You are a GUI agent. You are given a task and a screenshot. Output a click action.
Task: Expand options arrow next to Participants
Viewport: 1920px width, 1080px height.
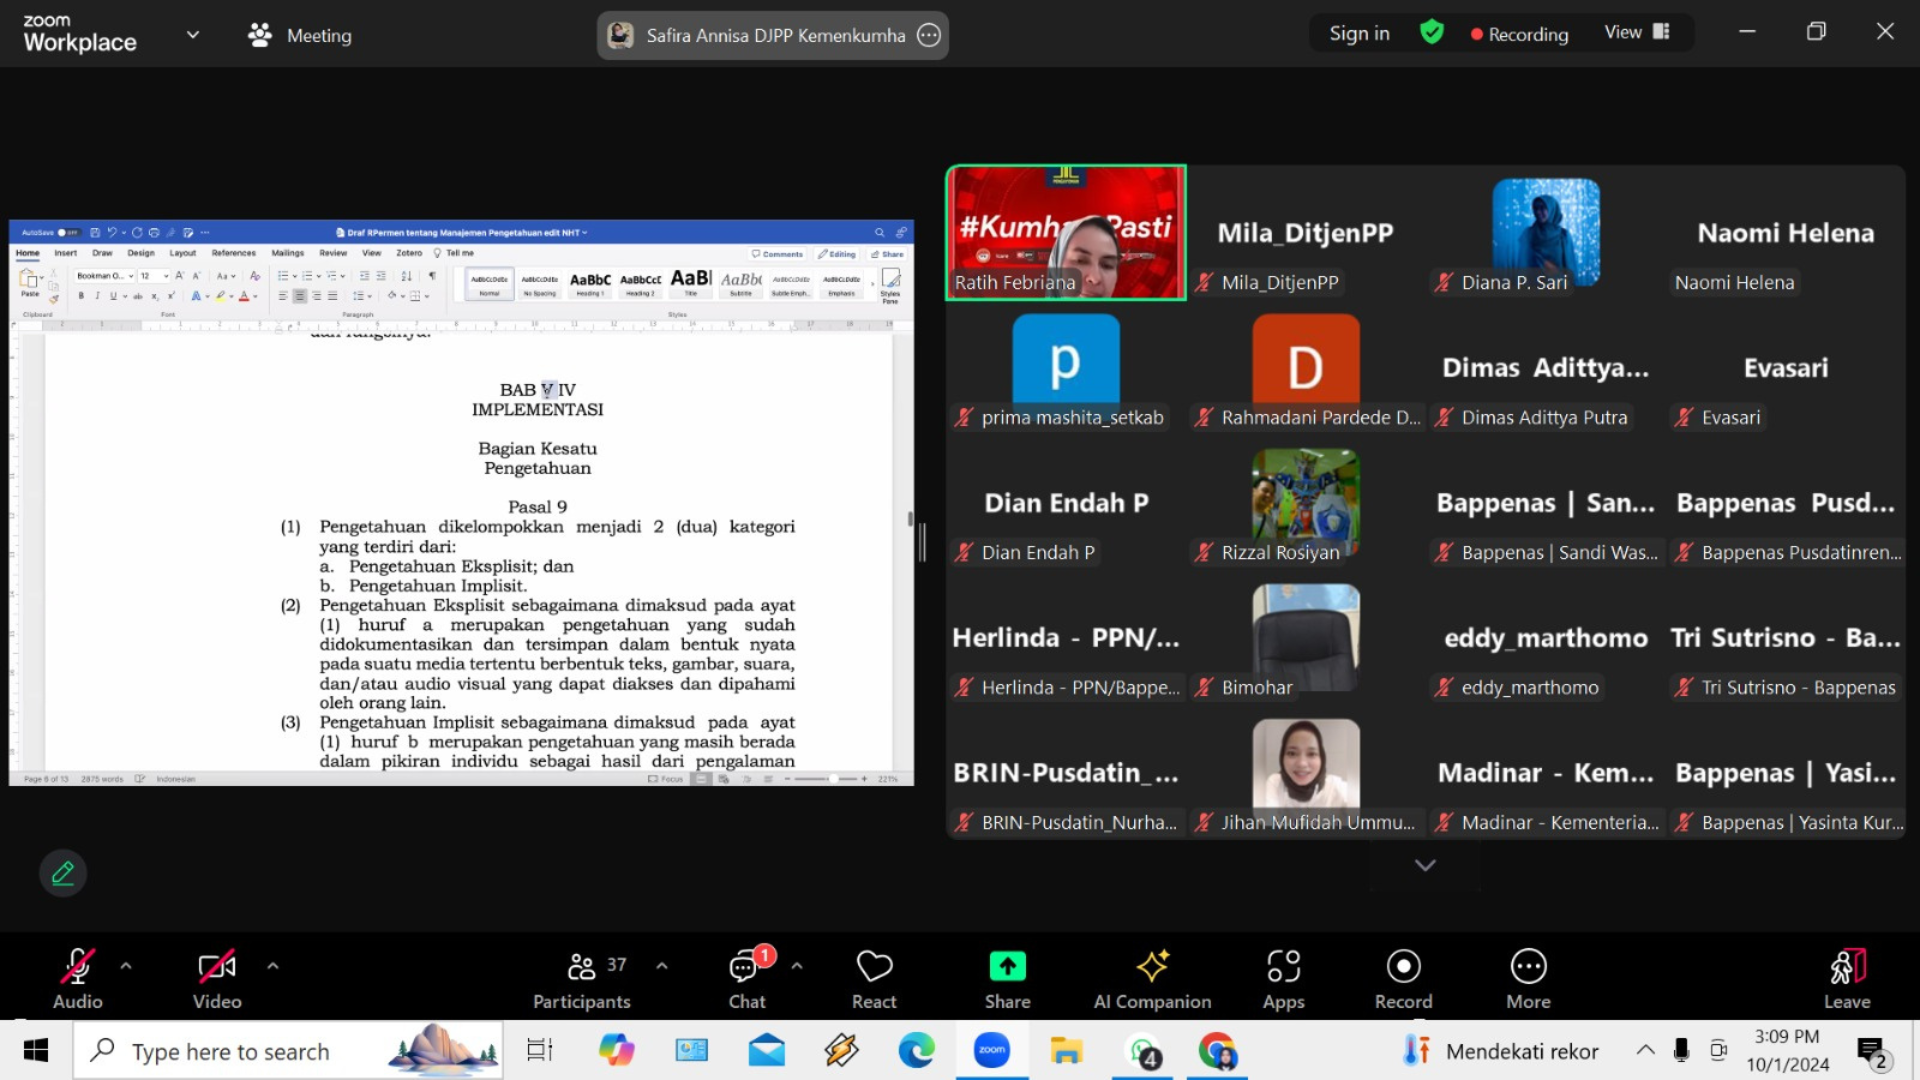tap(662, 966)
